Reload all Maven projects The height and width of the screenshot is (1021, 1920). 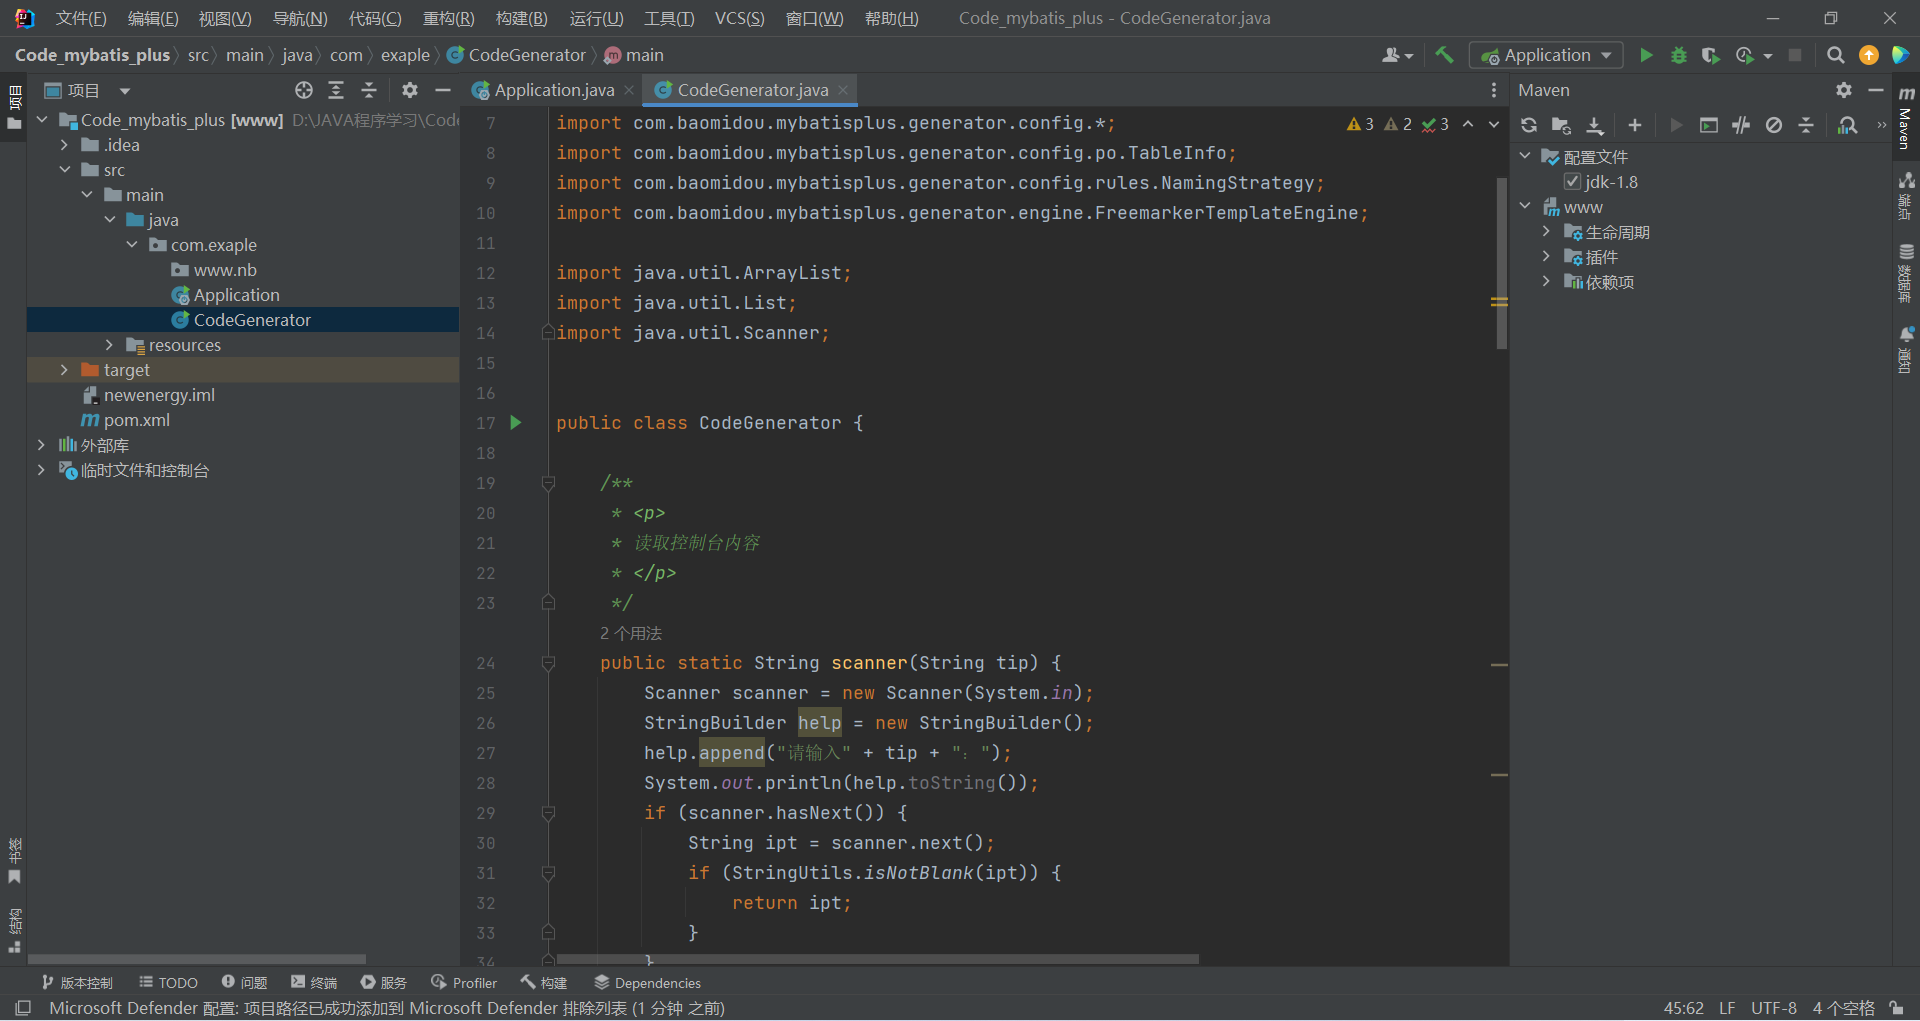(1529, 125)
